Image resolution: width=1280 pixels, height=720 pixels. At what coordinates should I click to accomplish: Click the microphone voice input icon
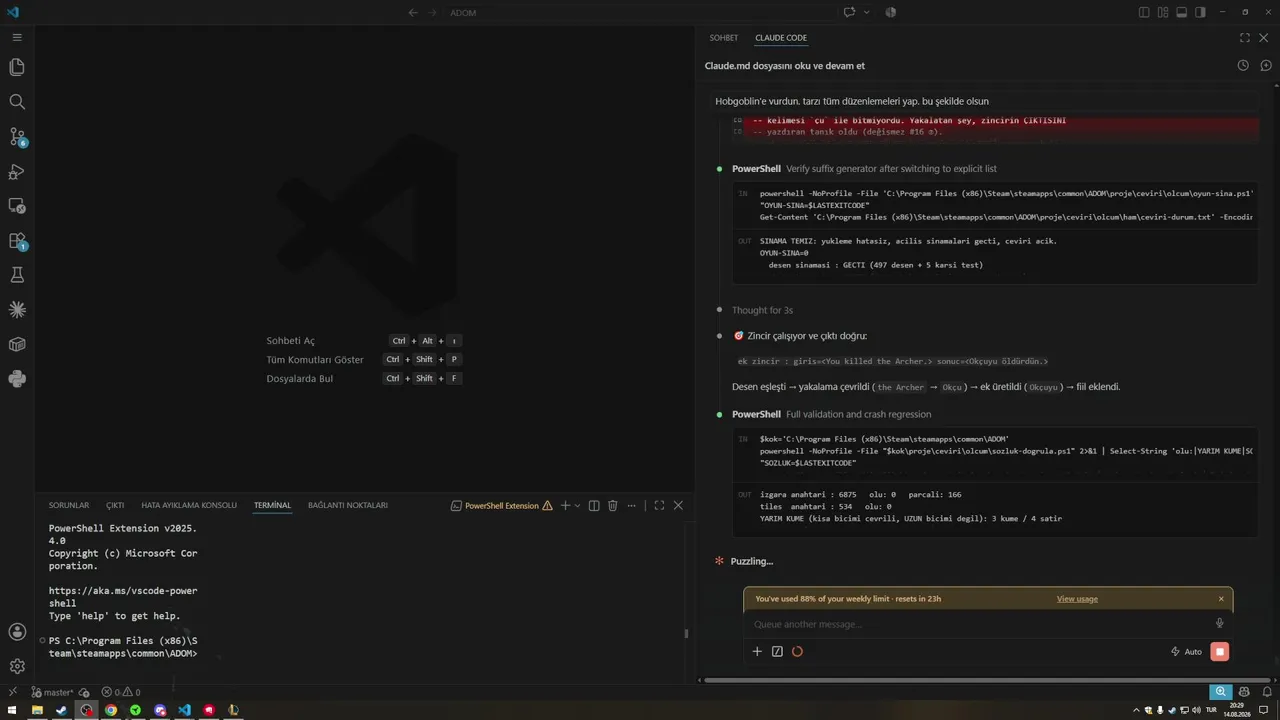point(1219,623)
